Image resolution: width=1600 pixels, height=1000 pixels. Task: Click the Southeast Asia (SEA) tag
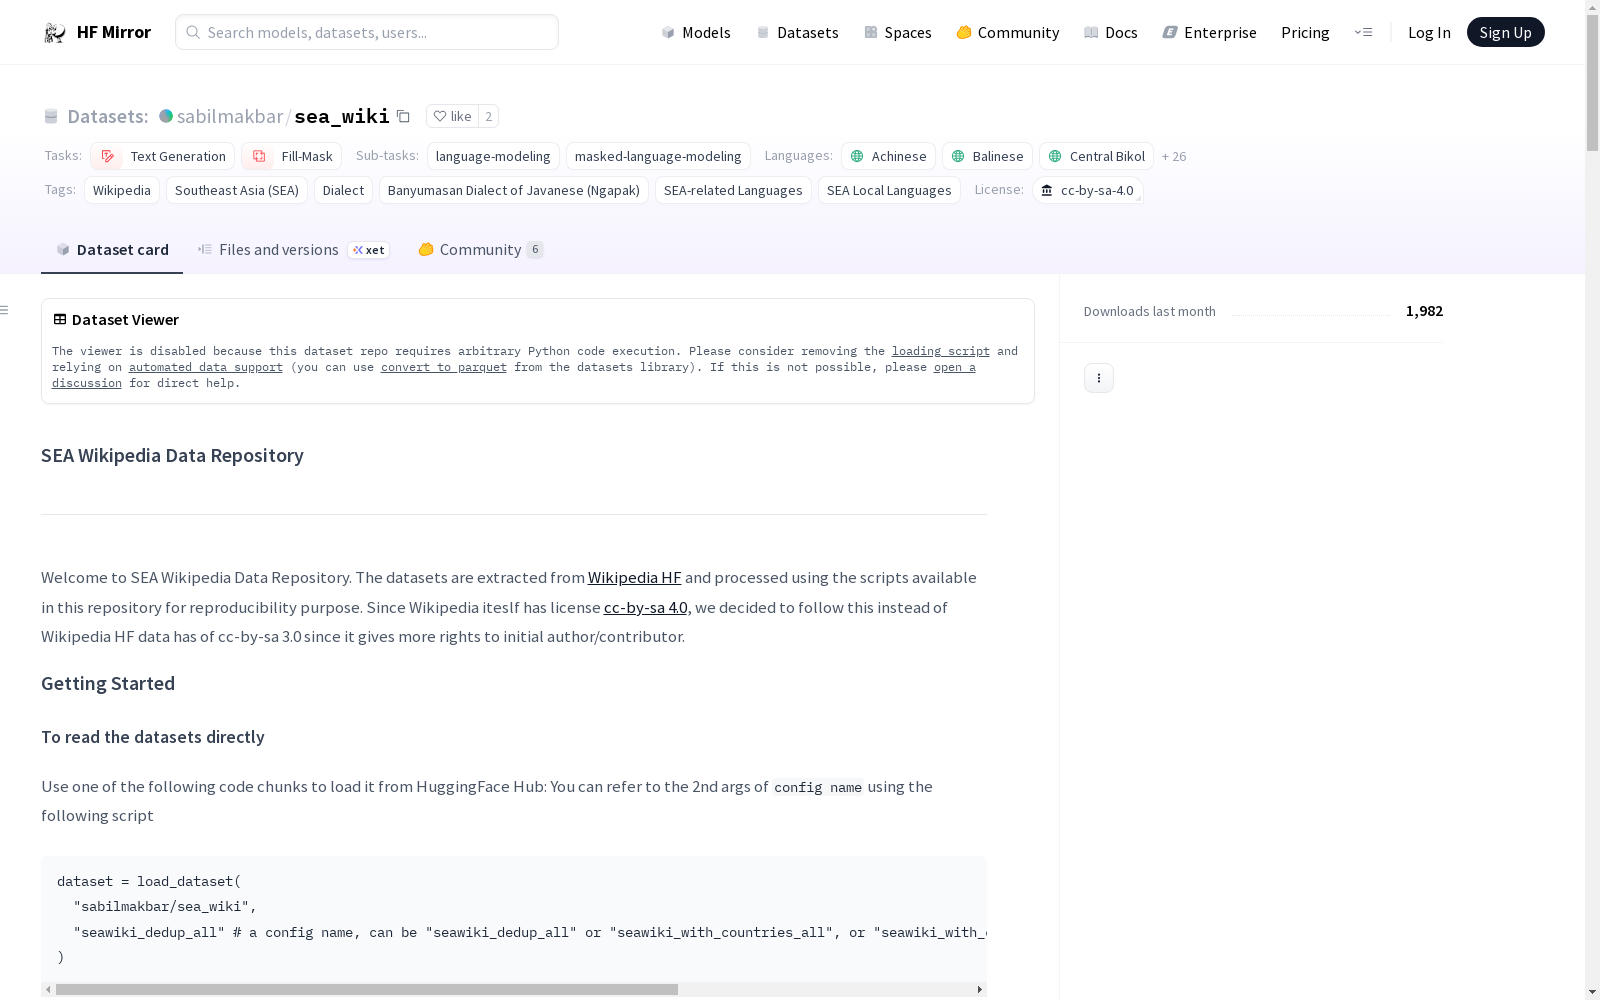click(237, 190)
